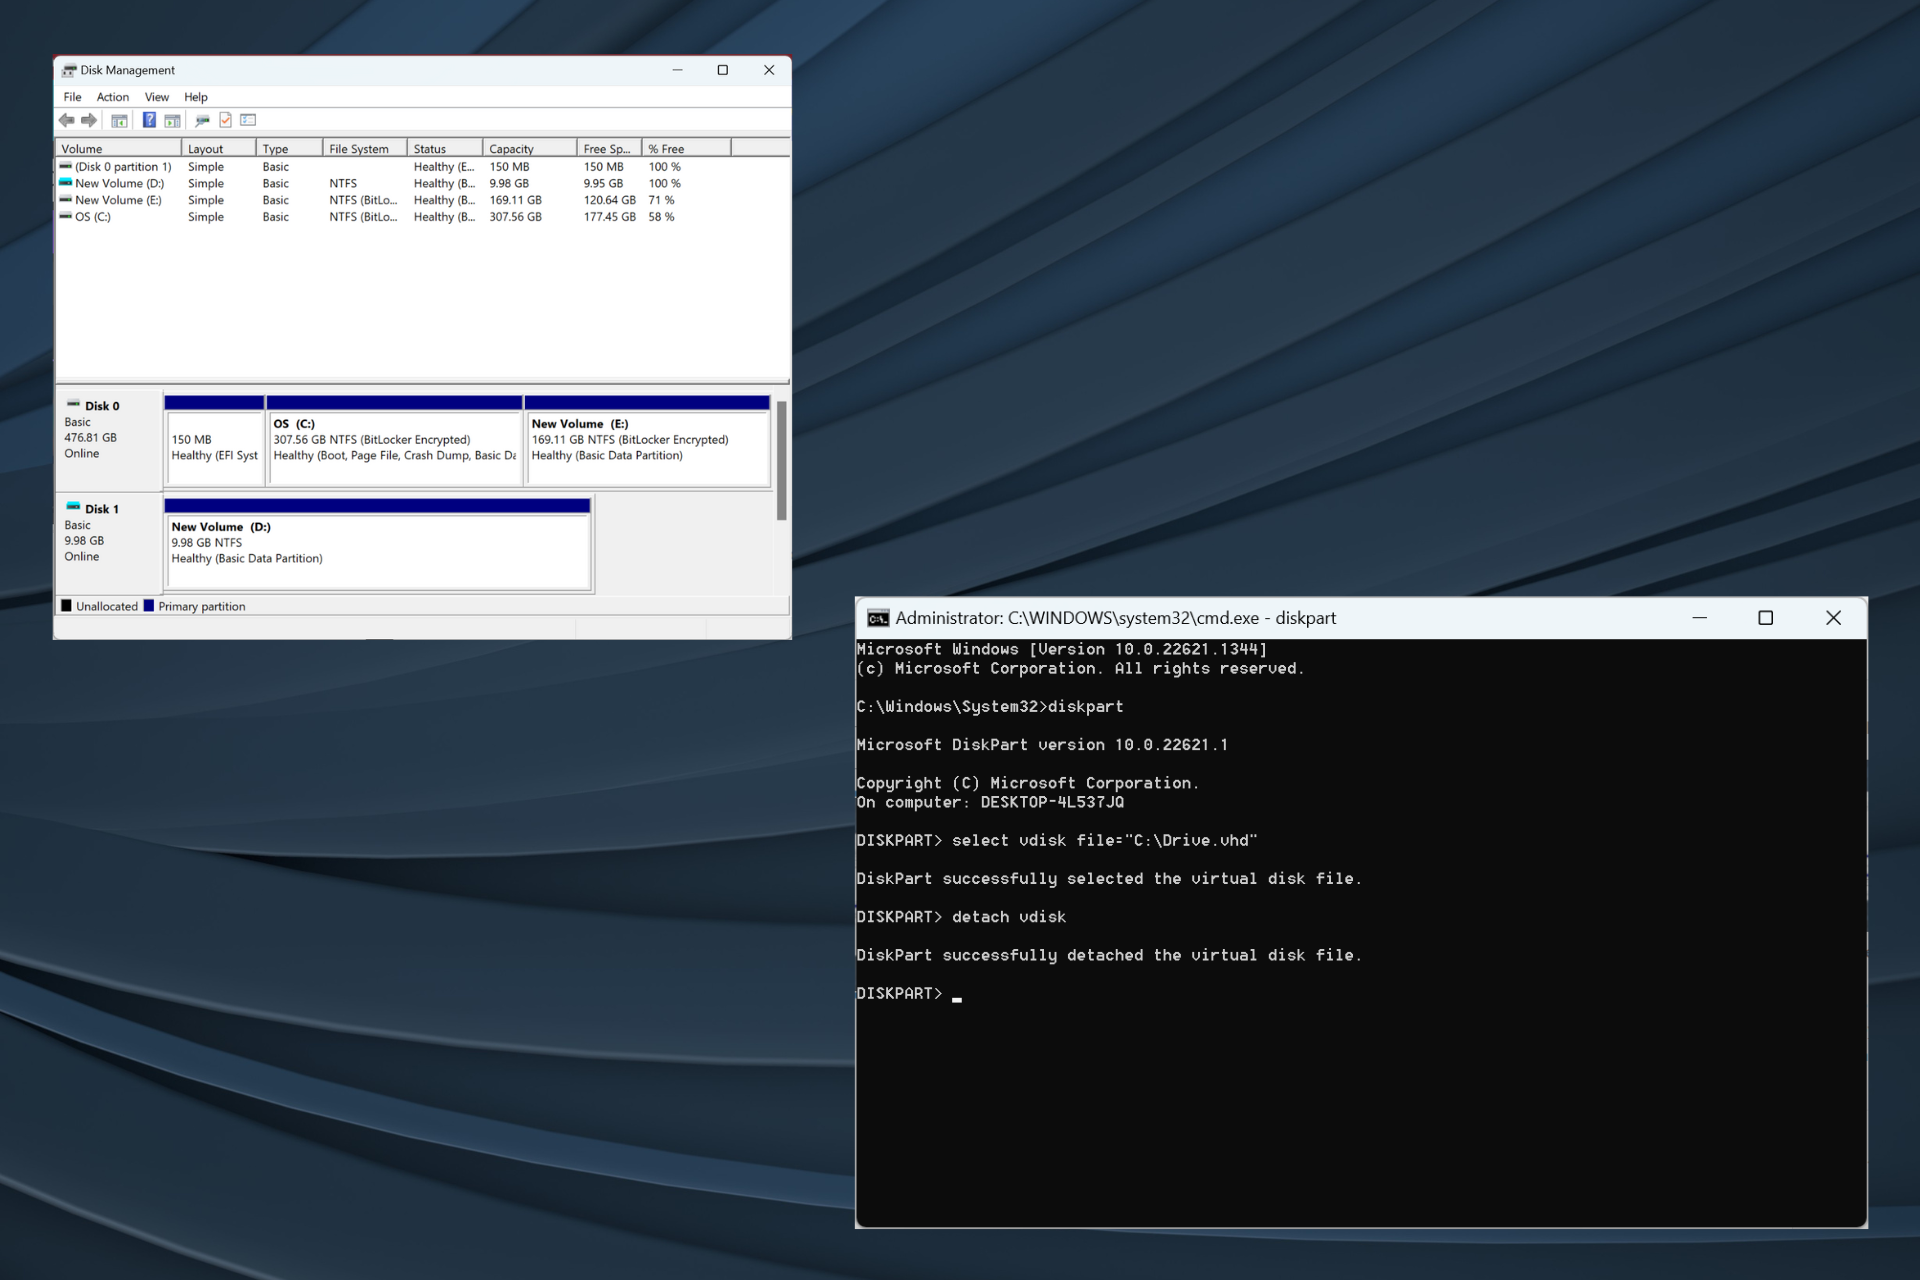The height and width of the screenshot is (1280, 1920).
Task: Sort by the Capacity column header
Action: point(529,148)
